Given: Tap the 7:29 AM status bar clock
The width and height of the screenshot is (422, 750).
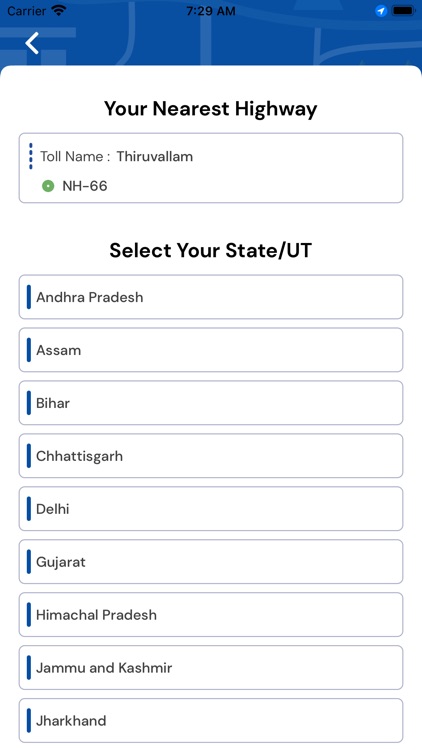Looking at the screenshot, I should tap(211, 11).
